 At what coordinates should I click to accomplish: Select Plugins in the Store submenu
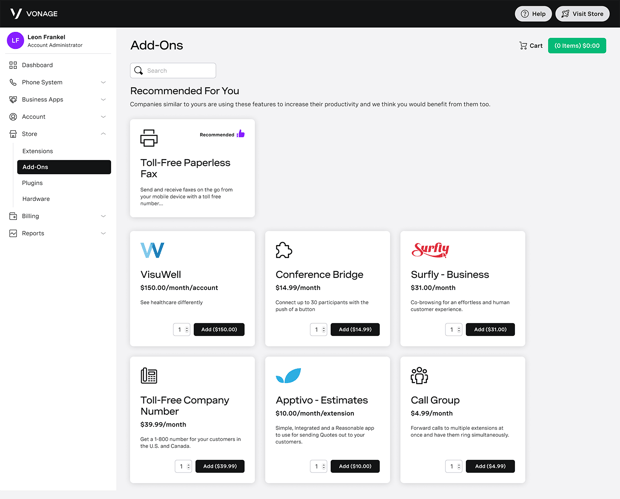click(32, 183)
